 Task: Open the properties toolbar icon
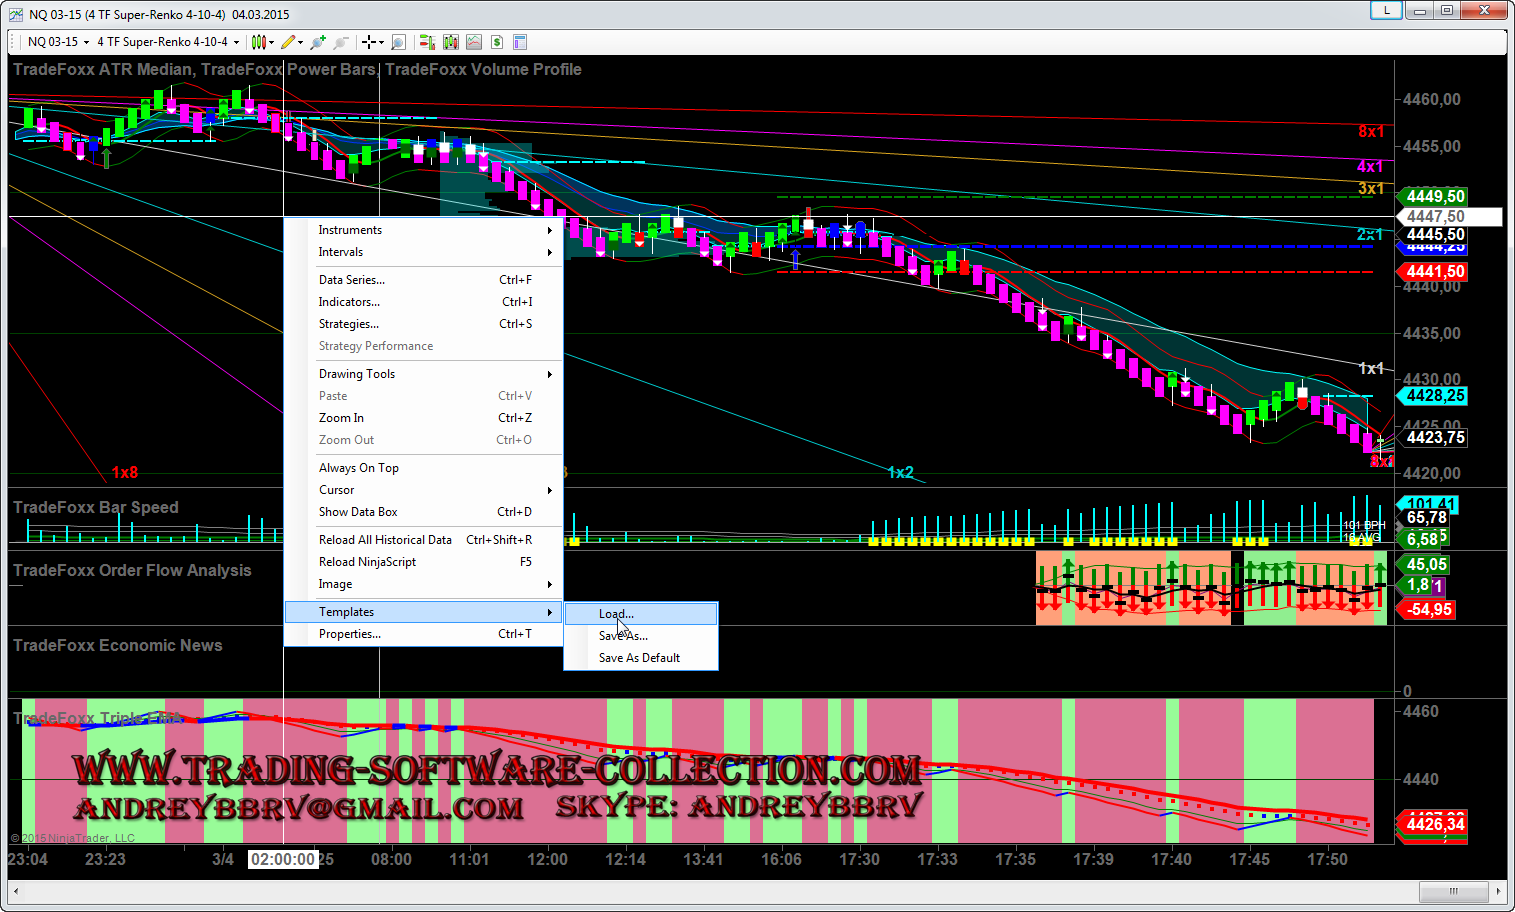520,42
